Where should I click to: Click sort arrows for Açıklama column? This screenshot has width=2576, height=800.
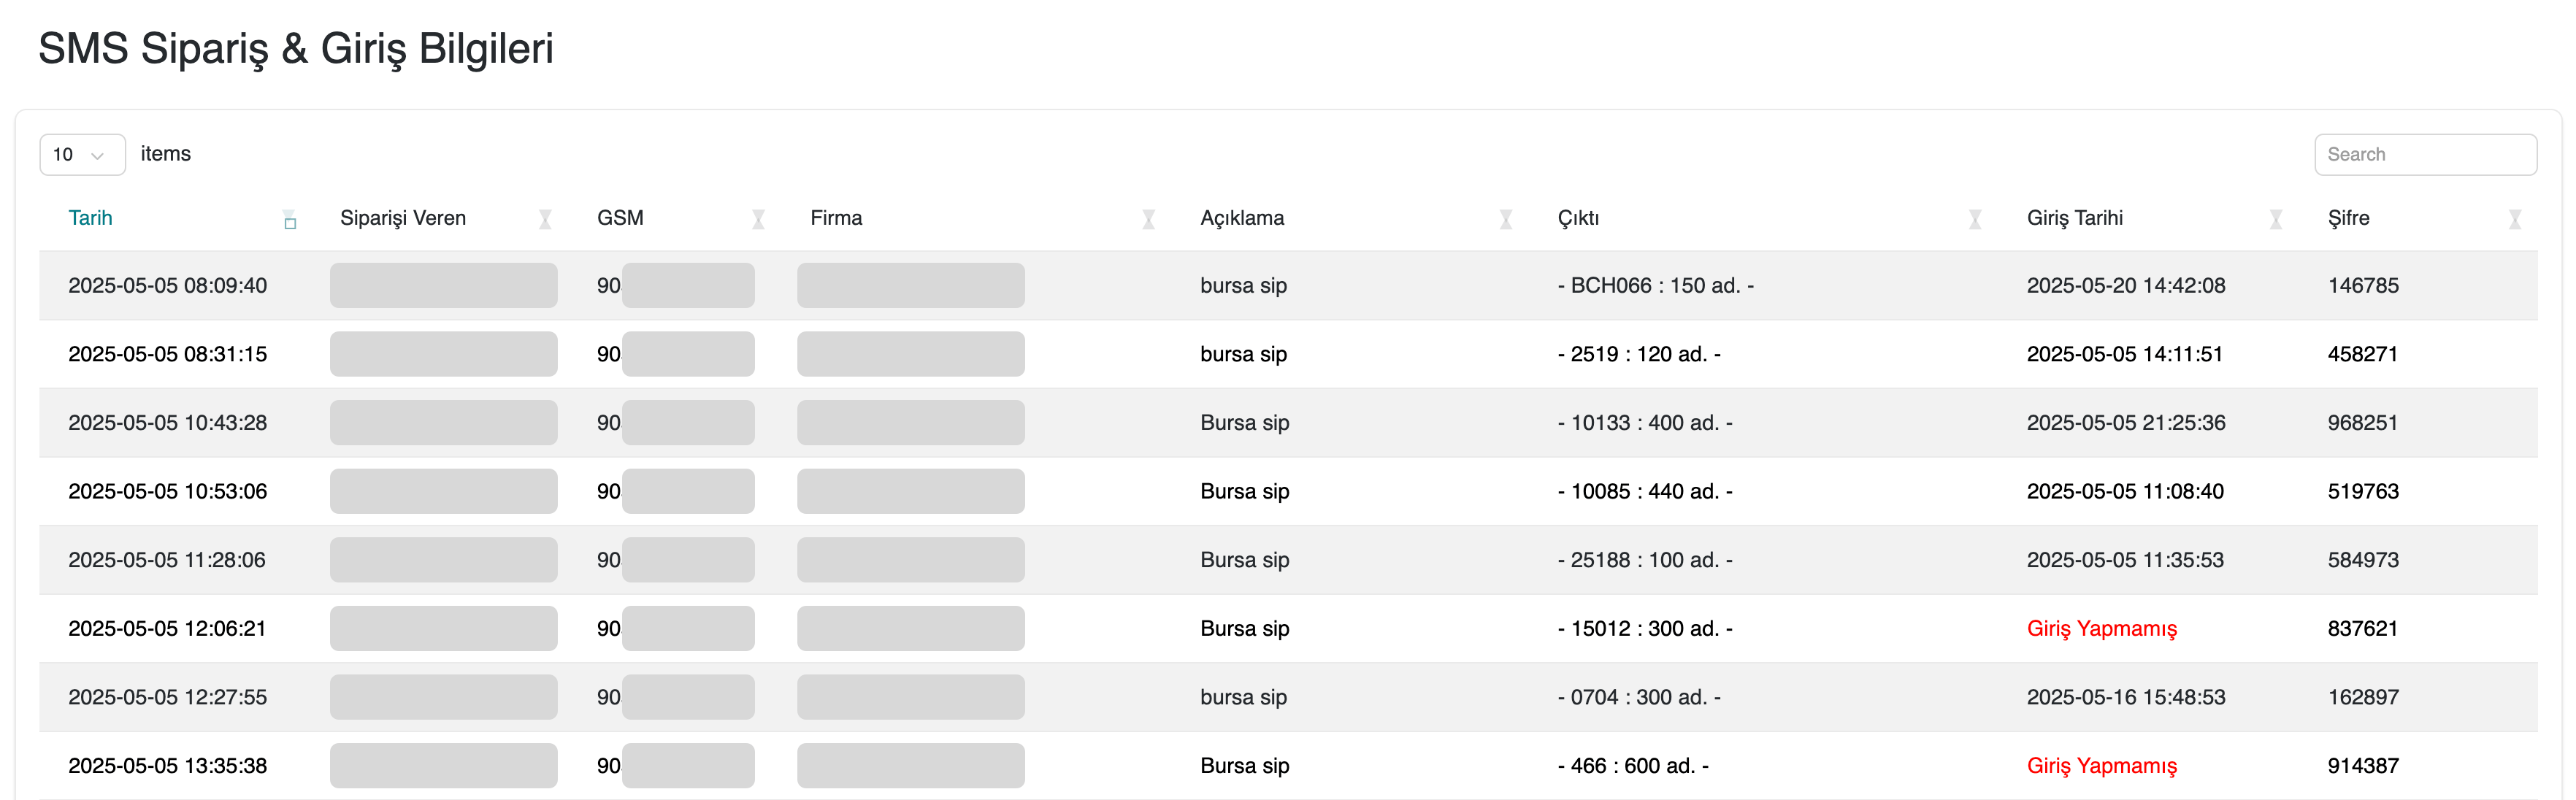pyautogui.click(x=1505, y=219)
